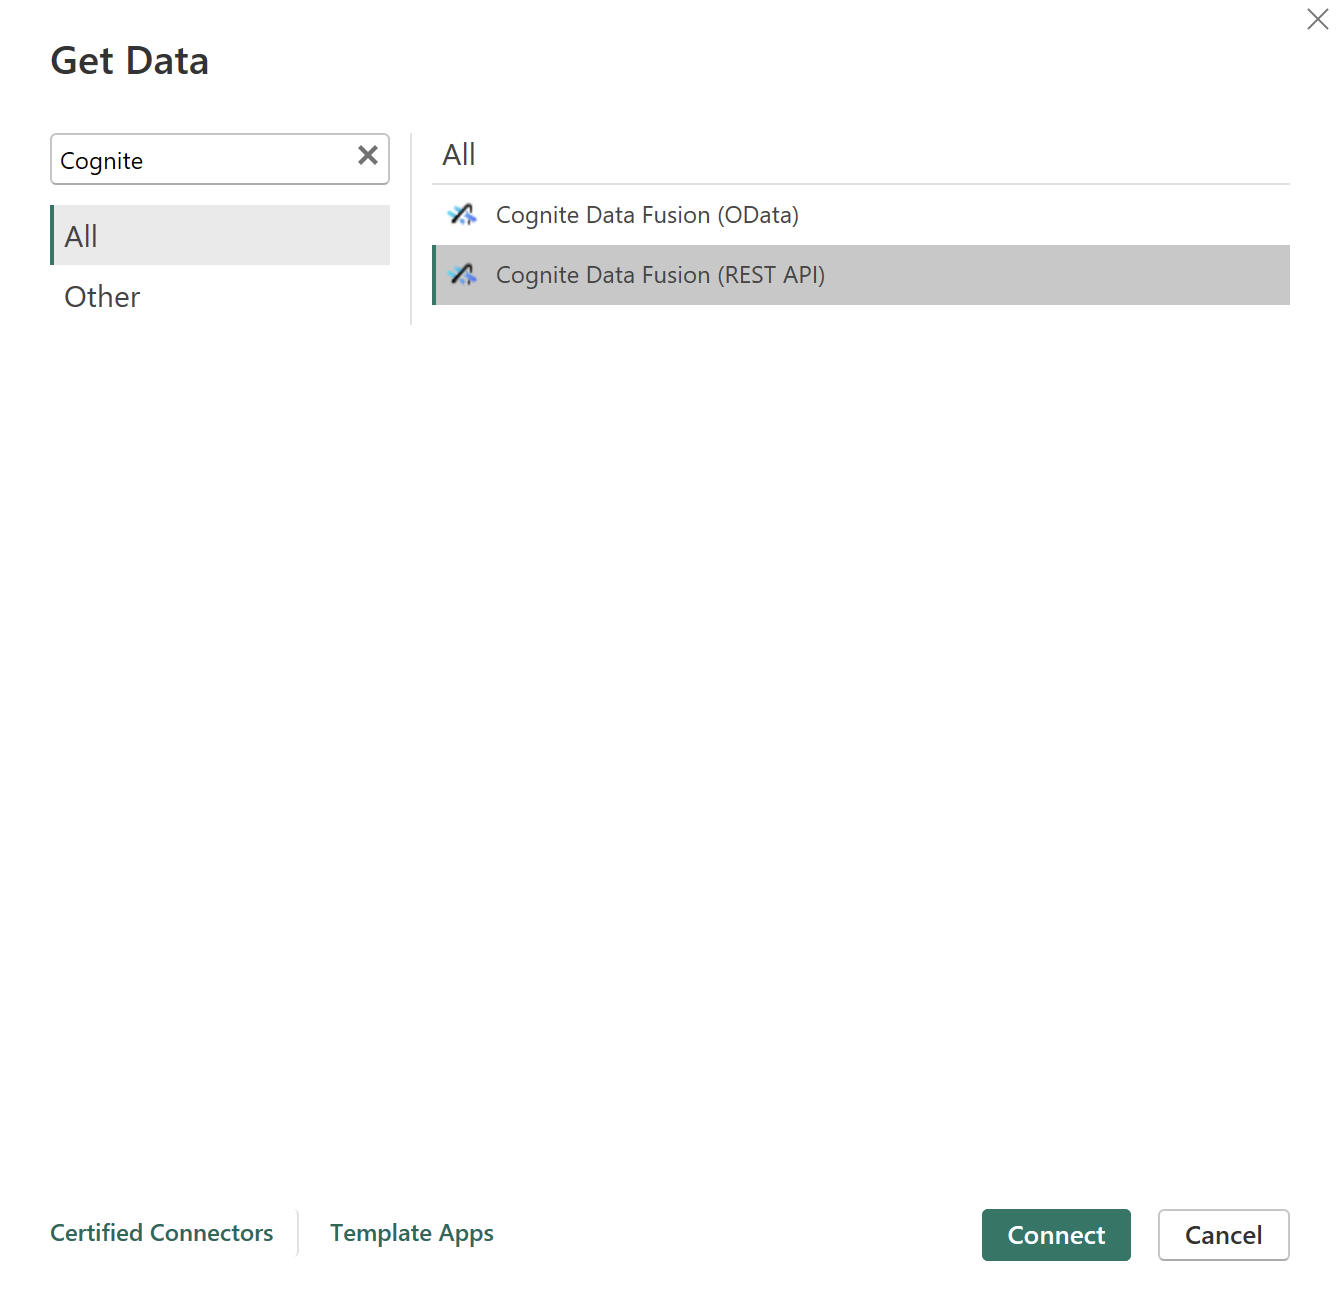Click the All results header
The image size is (1344, 1308).
pos(459,153)
